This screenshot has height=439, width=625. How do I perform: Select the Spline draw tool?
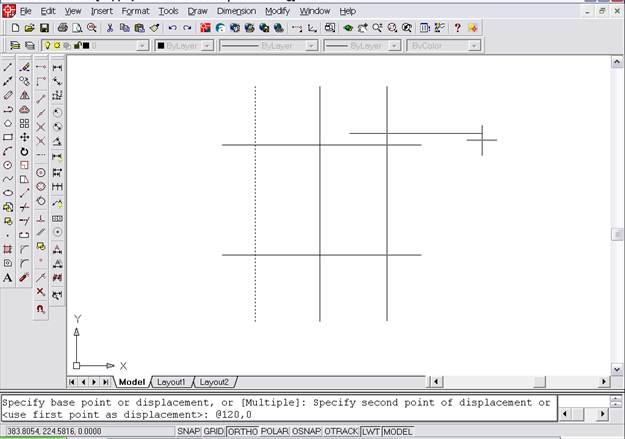click(x=8, y=179)
